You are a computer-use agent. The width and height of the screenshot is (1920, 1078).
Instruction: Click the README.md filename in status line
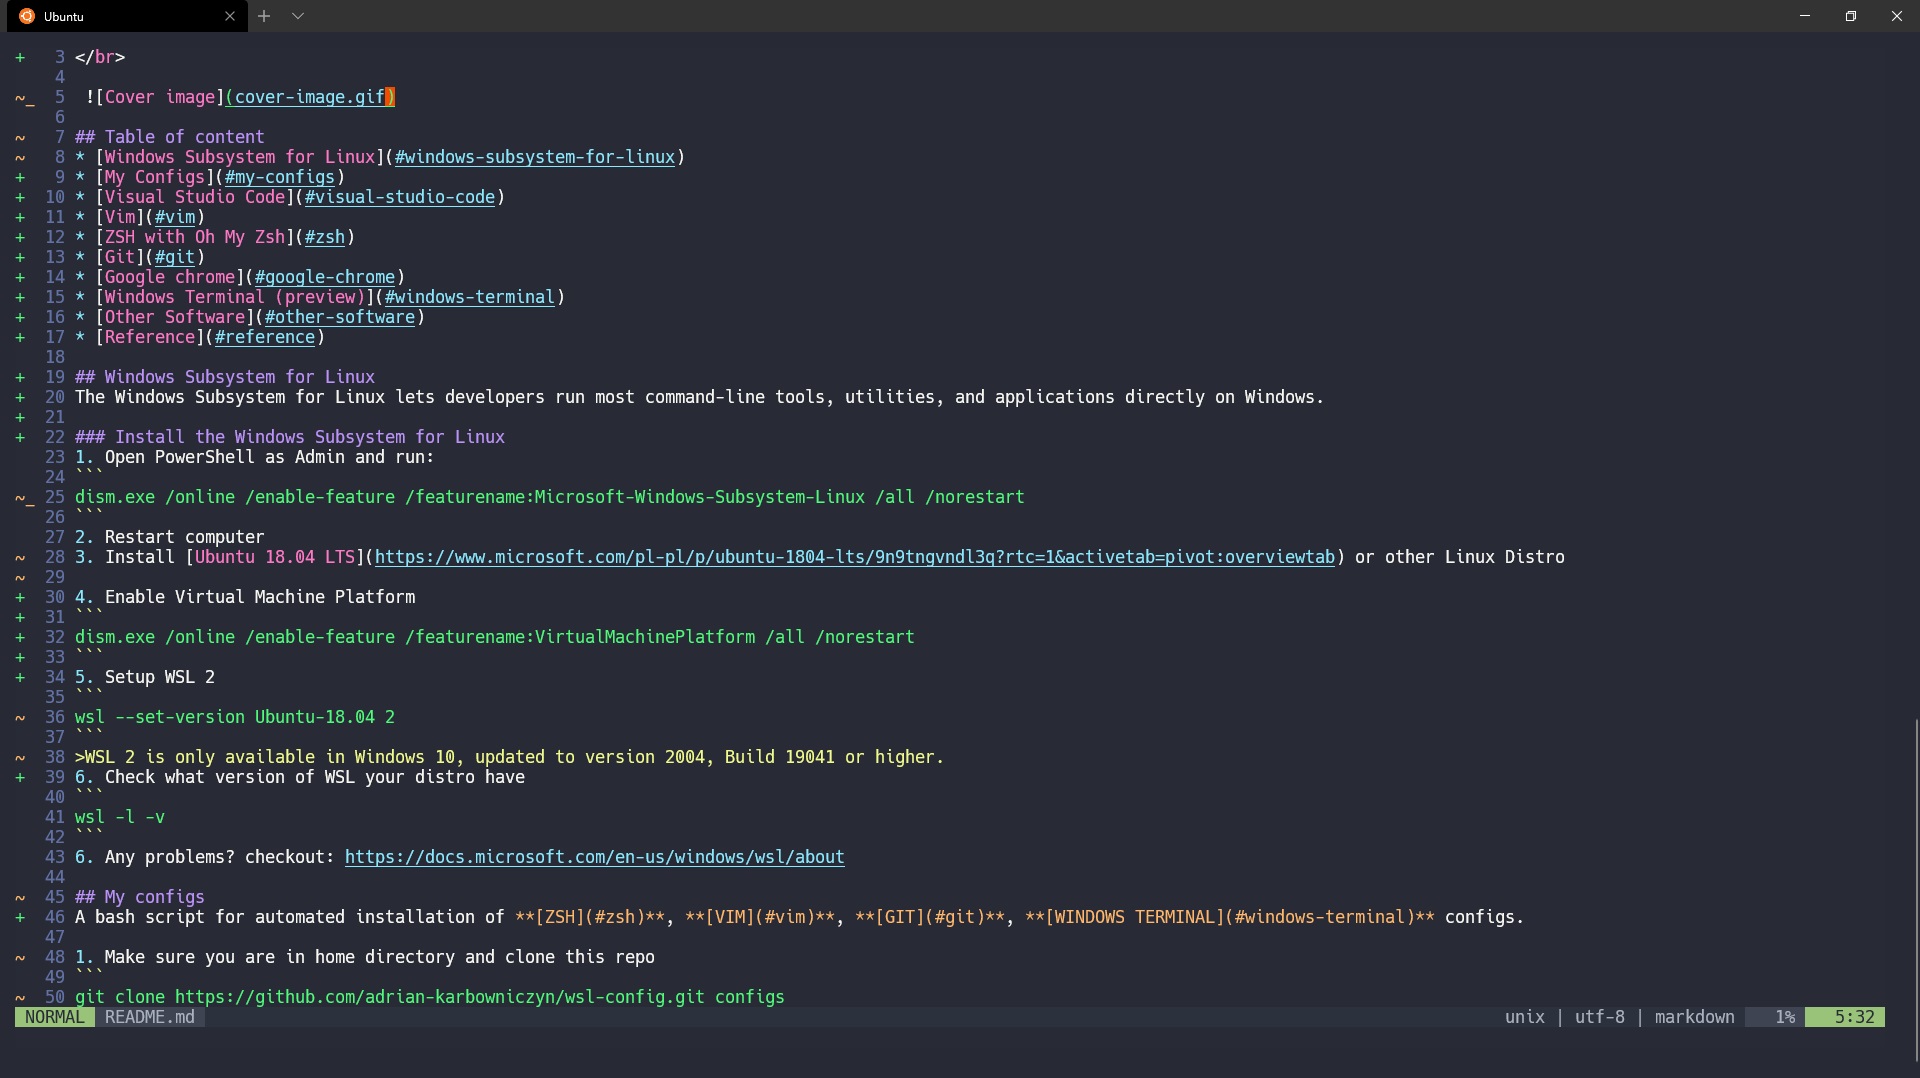tap(150, 1017)
